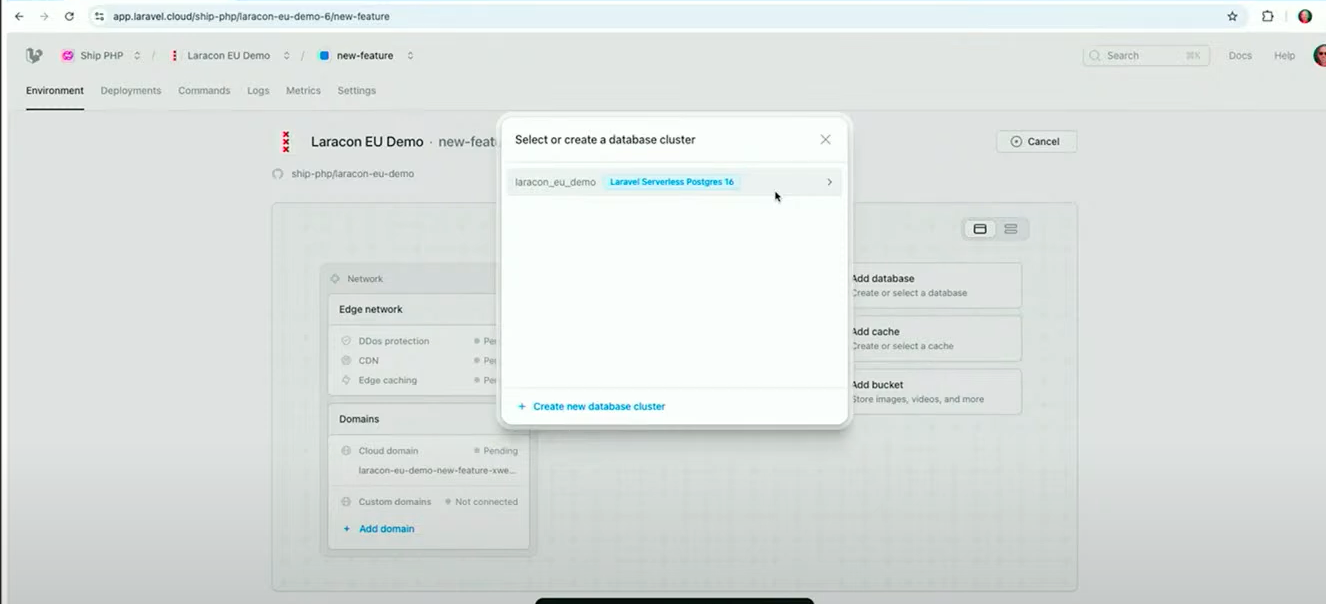Viewport: 1326px width, 604px height.
Task: Open the Metrics tab
Action: point(303,90)
